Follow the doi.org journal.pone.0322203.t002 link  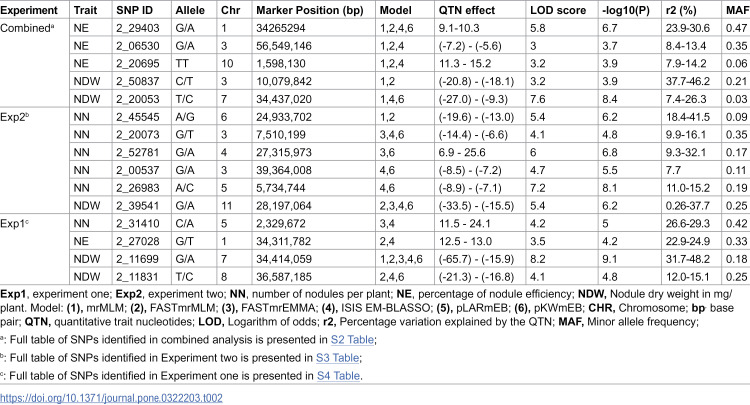click(111, 398)
